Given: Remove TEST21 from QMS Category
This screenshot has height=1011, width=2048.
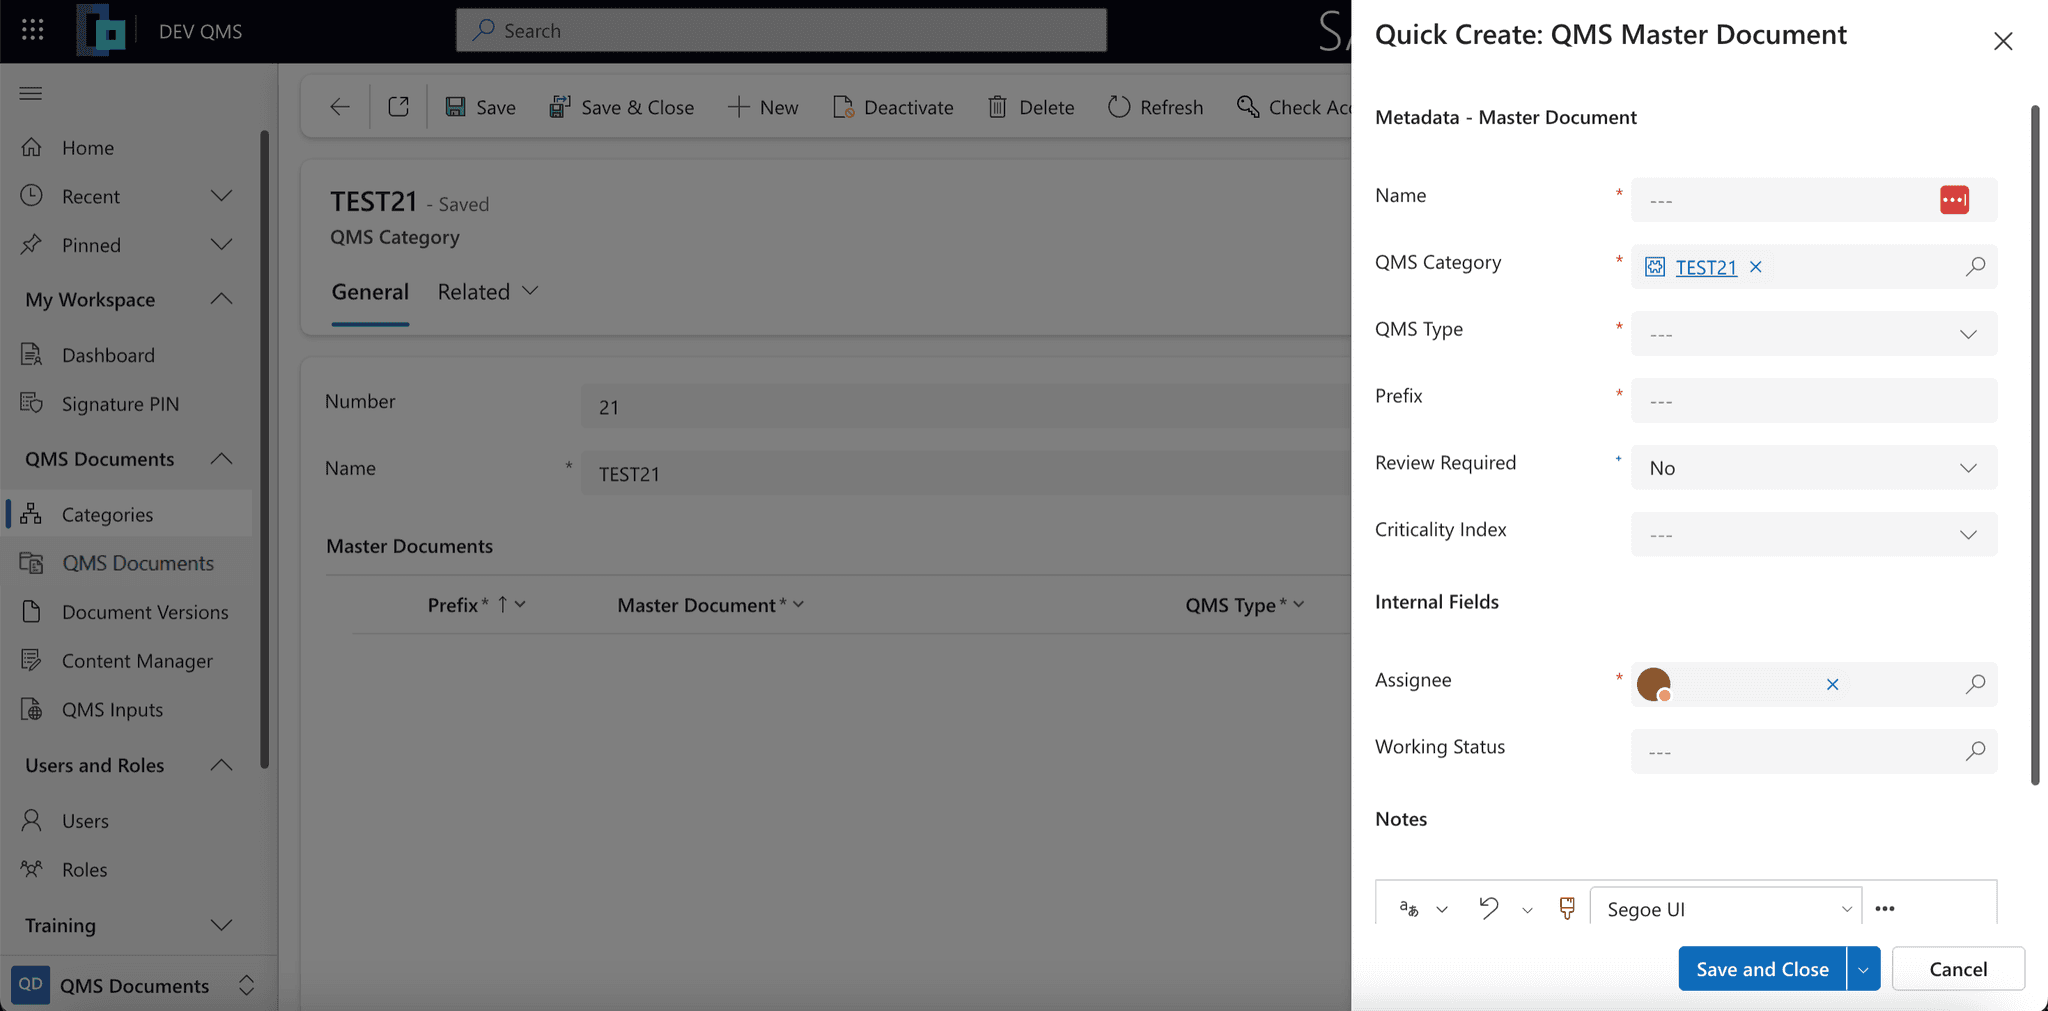Looking at the screenshot, I should [1755, 267].
